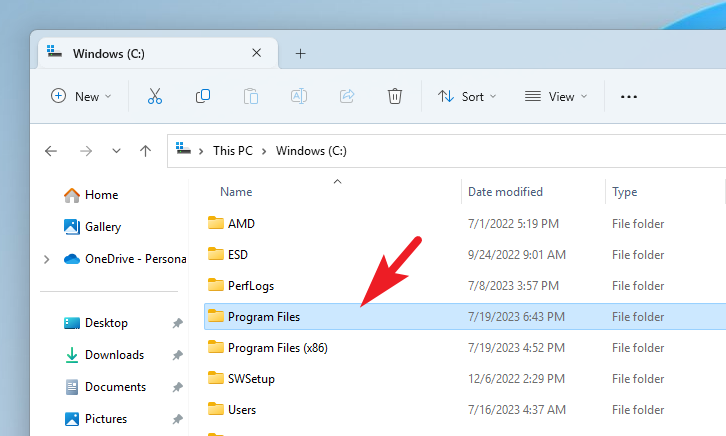Click the Cut scissors icon
The width and height of the screenshot is (726, 436).
point(155,96)
